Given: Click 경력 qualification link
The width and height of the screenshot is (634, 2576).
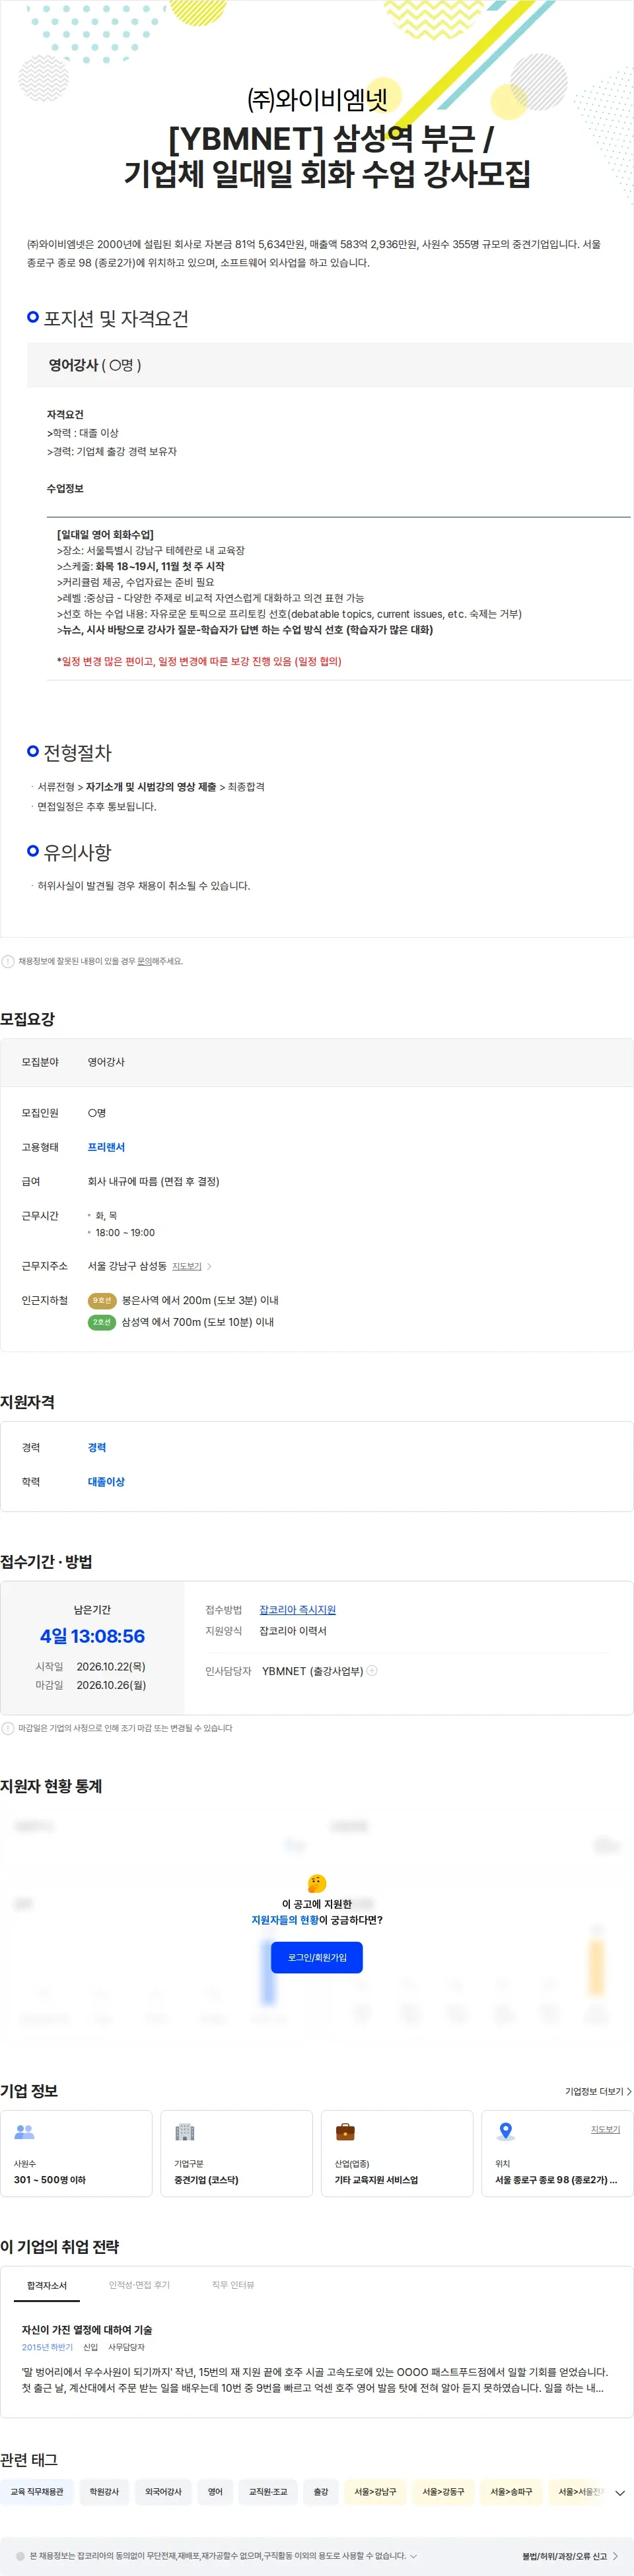Looking at the screenshot, I should pyautogui.click(x=97, y=1447).
